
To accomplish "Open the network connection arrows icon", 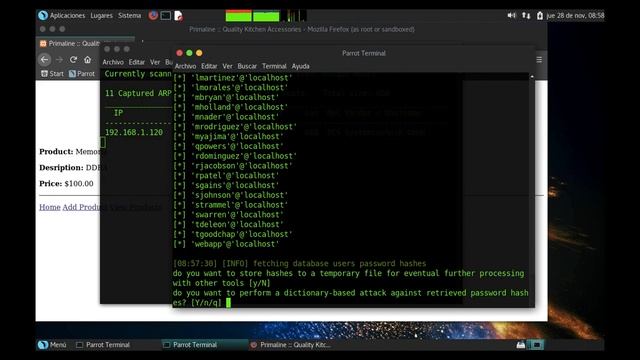I will [526, 16].
